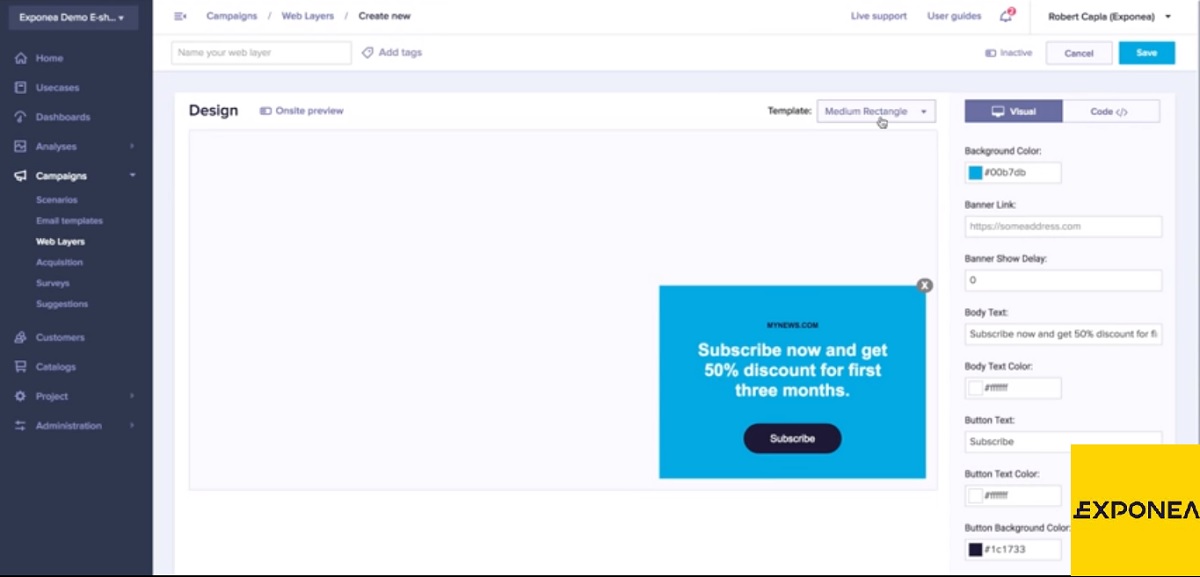1200x577 pixels.
Task: Click the Customers icon in sidebar
Action: tap(21, 337)
